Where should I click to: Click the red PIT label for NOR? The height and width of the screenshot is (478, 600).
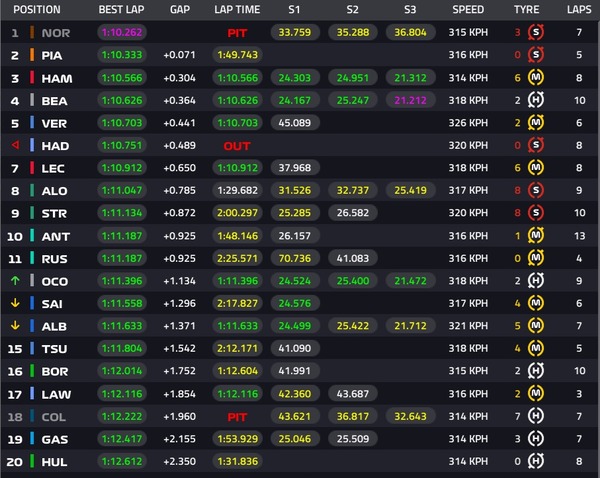pos(237,33)
